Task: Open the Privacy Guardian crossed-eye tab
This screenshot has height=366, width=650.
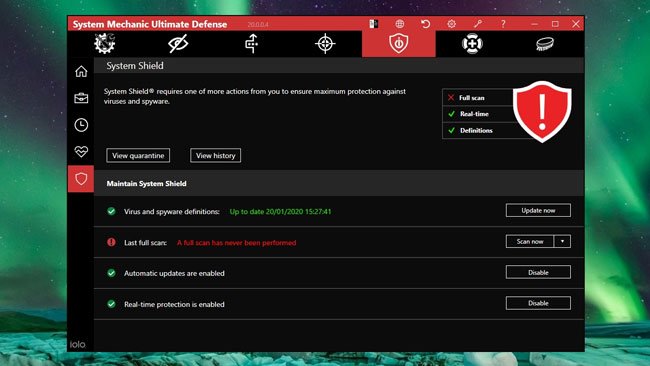Action: (178, 44)
